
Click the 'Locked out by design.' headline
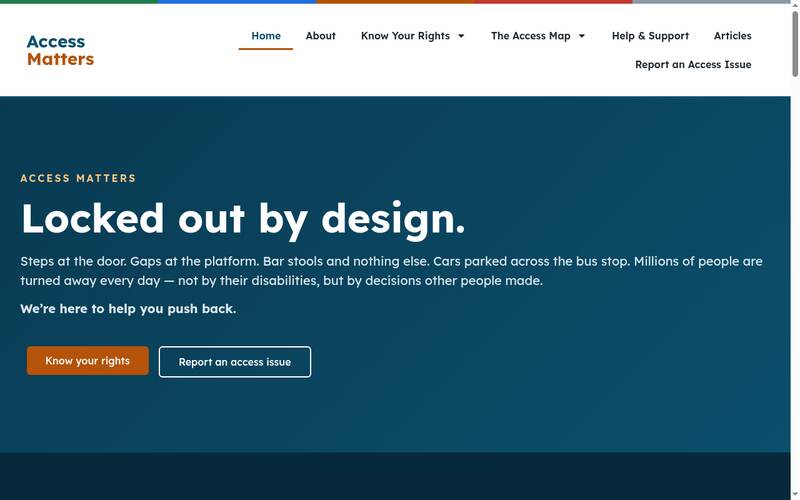(243, 219)
